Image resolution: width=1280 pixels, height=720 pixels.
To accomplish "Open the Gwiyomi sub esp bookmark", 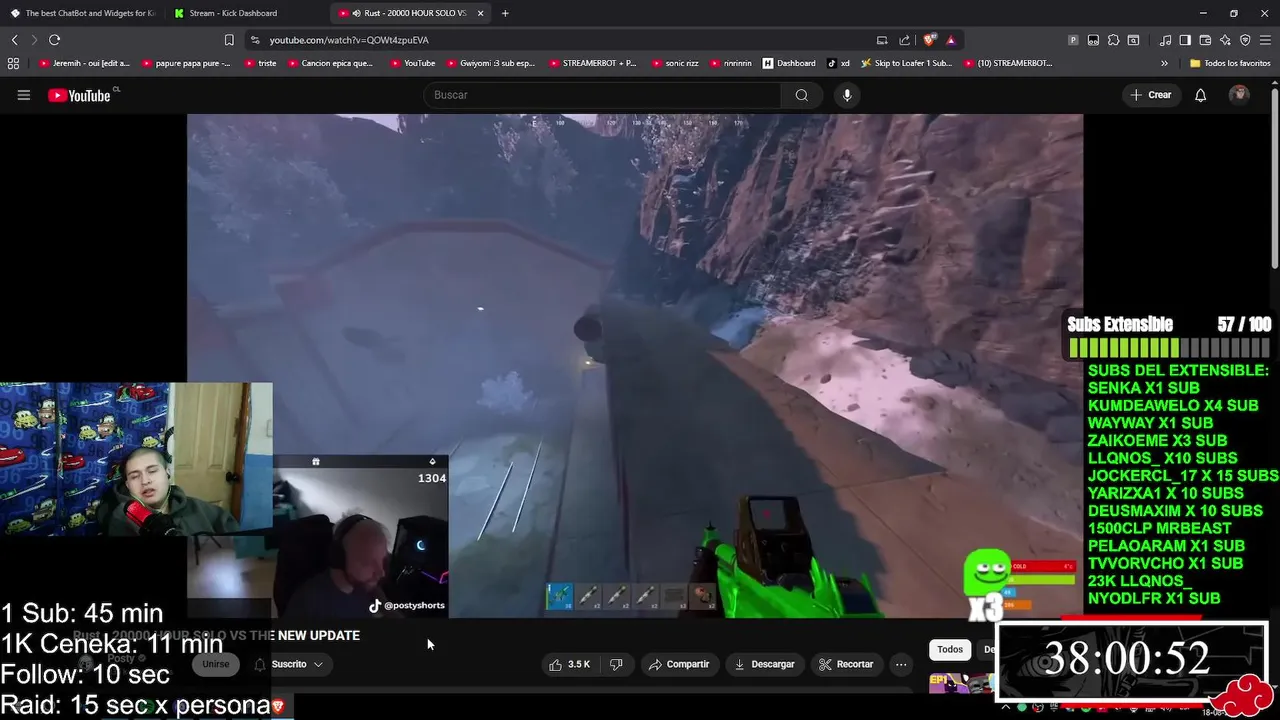I will tap(490, 63).
